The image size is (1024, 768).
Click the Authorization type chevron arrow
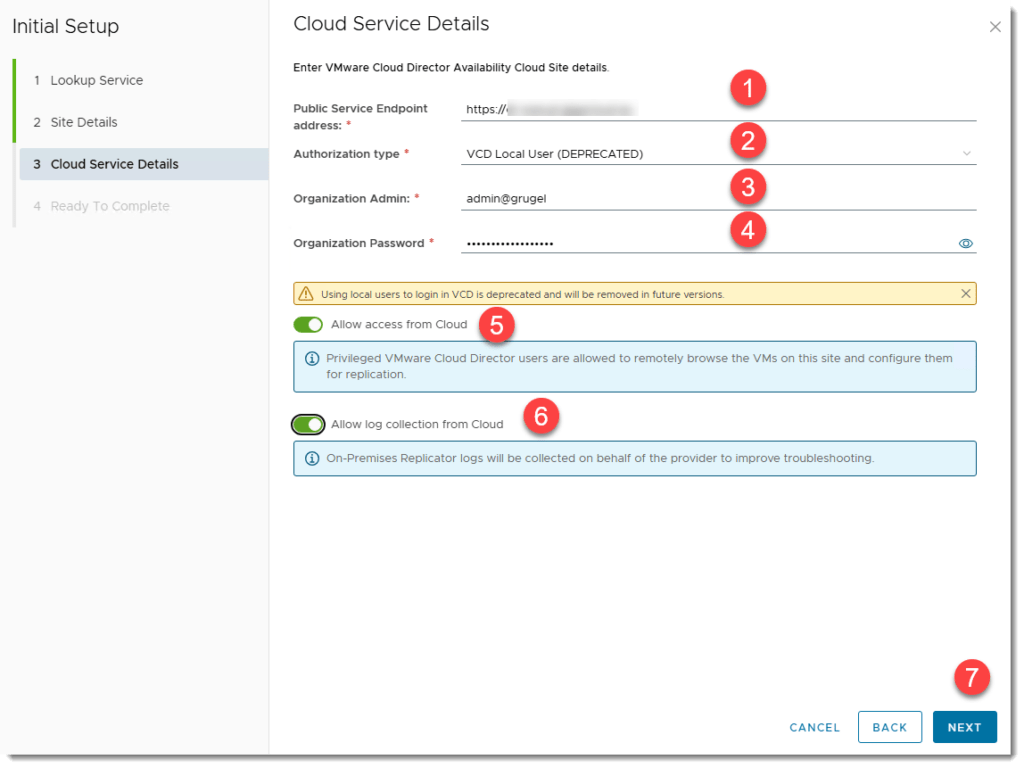[x=966, y=154]
